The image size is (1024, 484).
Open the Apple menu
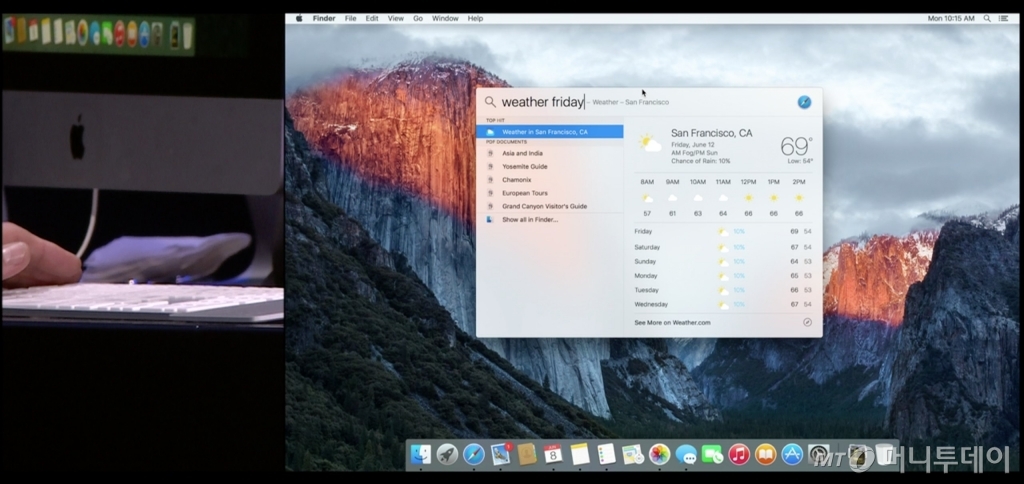pos(298,18)
